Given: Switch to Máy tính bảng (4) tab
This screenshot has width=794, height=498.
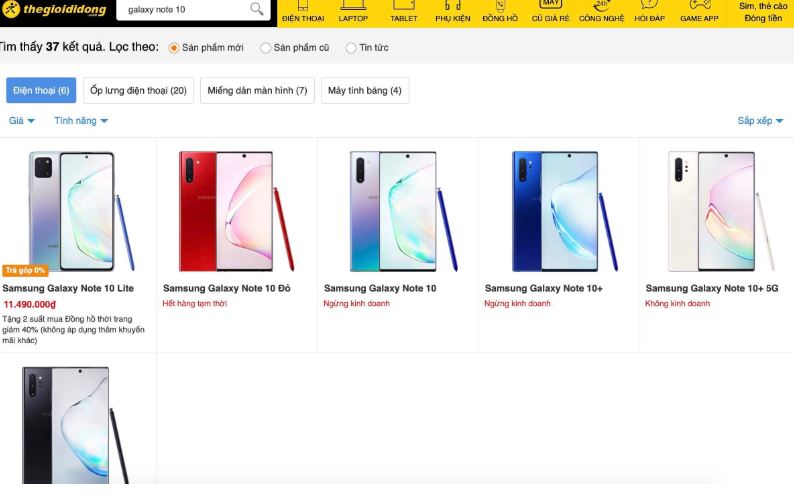Looking at the screenshot, I should point(365,91).
